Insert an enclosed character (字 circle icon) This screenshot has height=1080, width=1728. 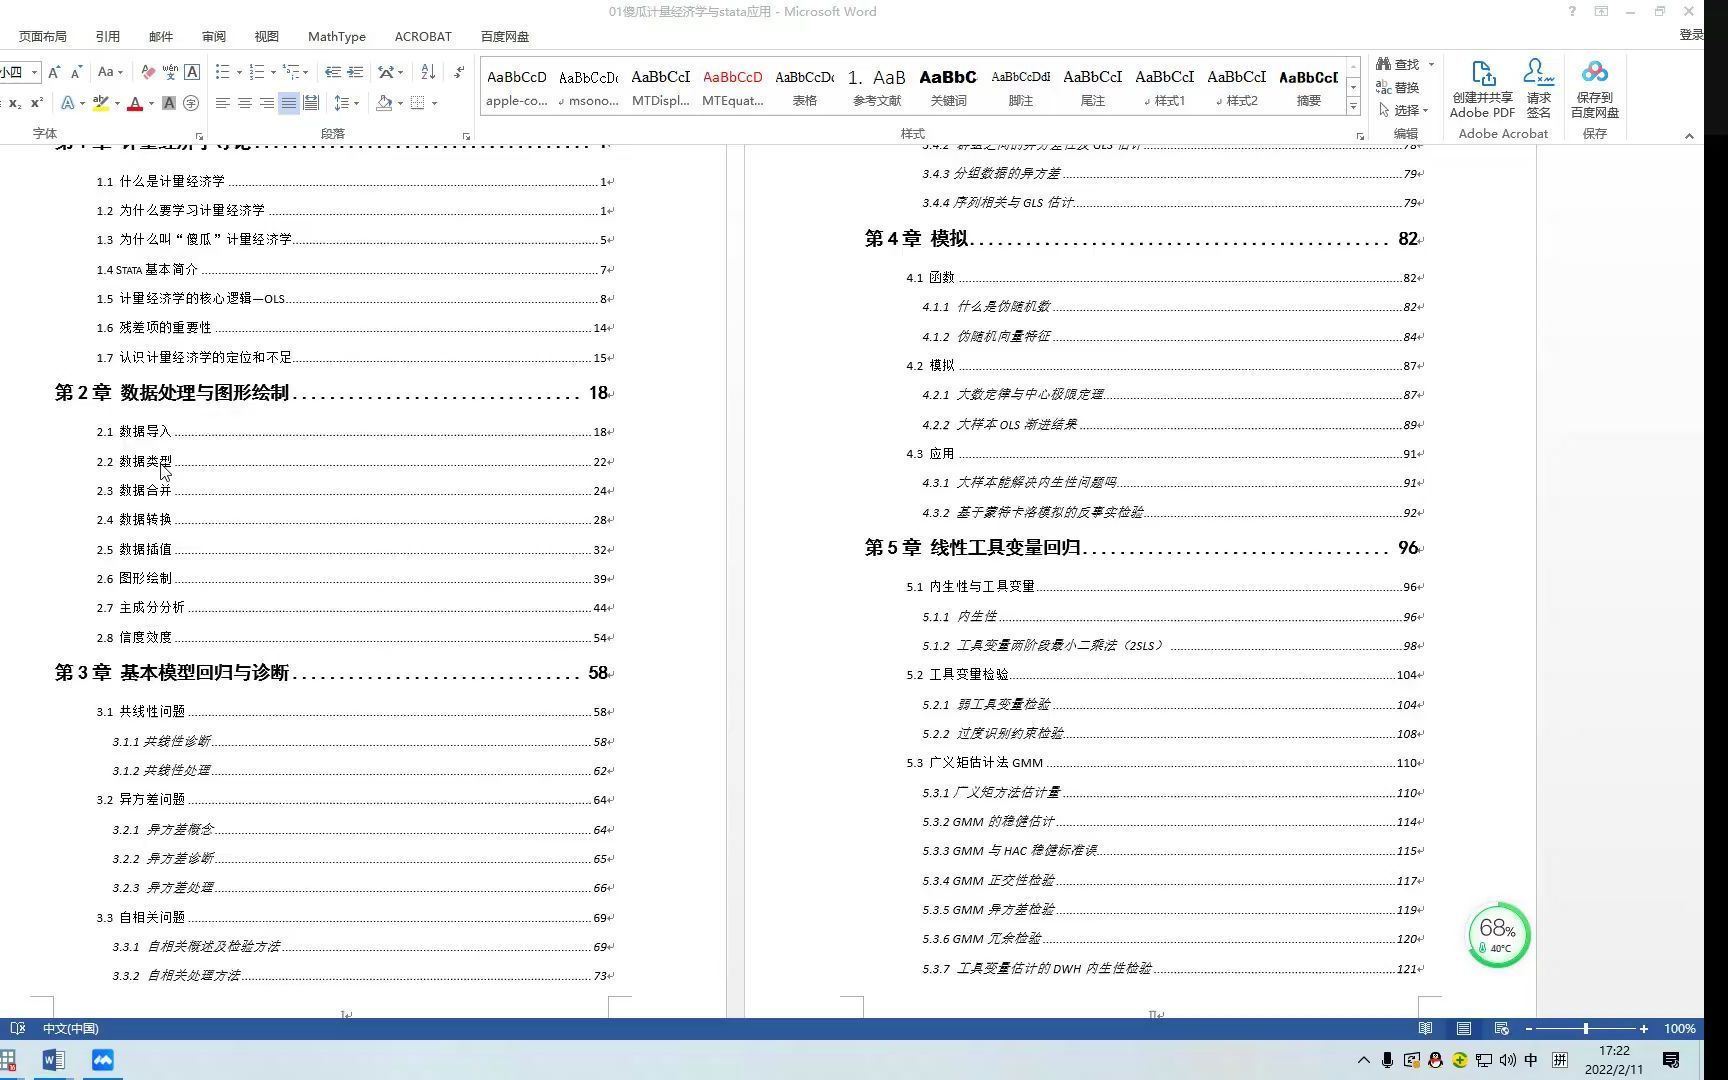[x=191, y=103]
